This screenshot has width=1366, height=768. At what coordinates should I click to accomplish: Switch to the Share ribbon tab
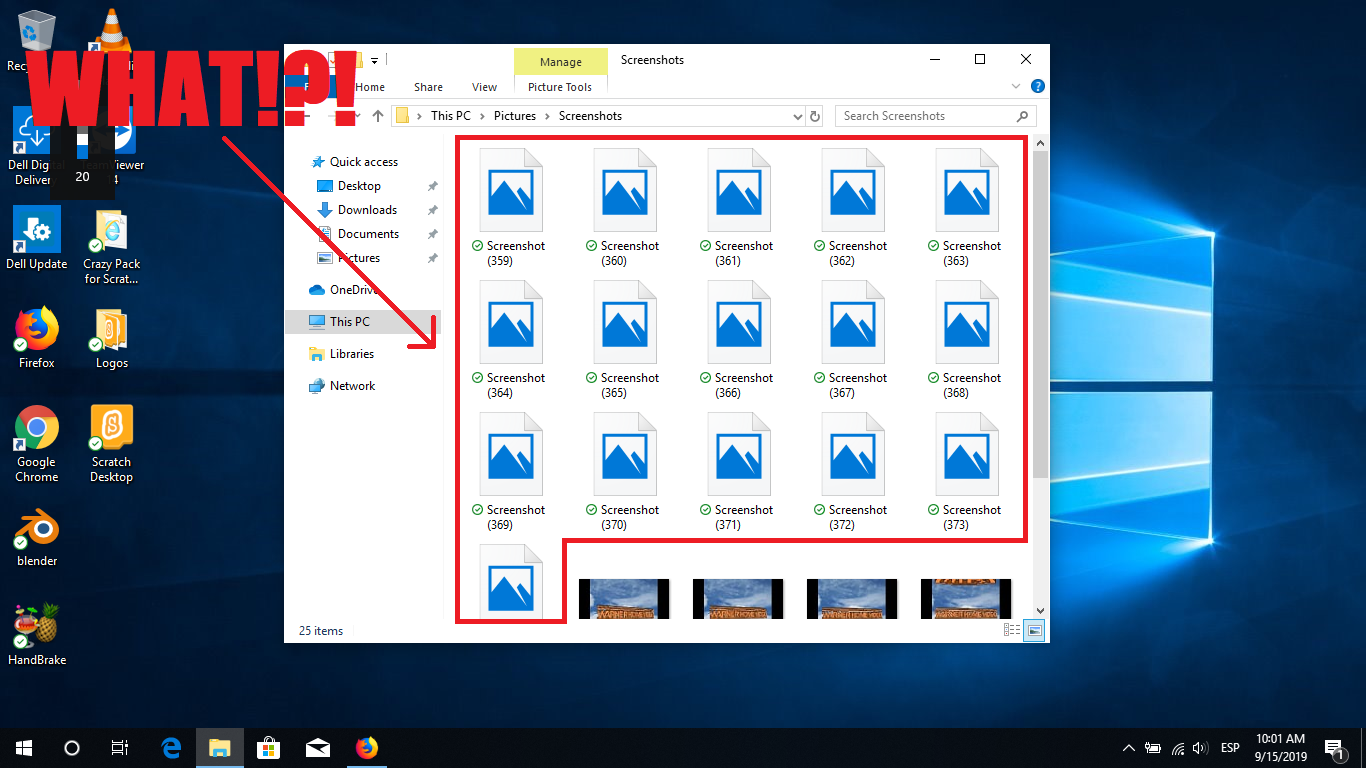click(x=428, y=87)
